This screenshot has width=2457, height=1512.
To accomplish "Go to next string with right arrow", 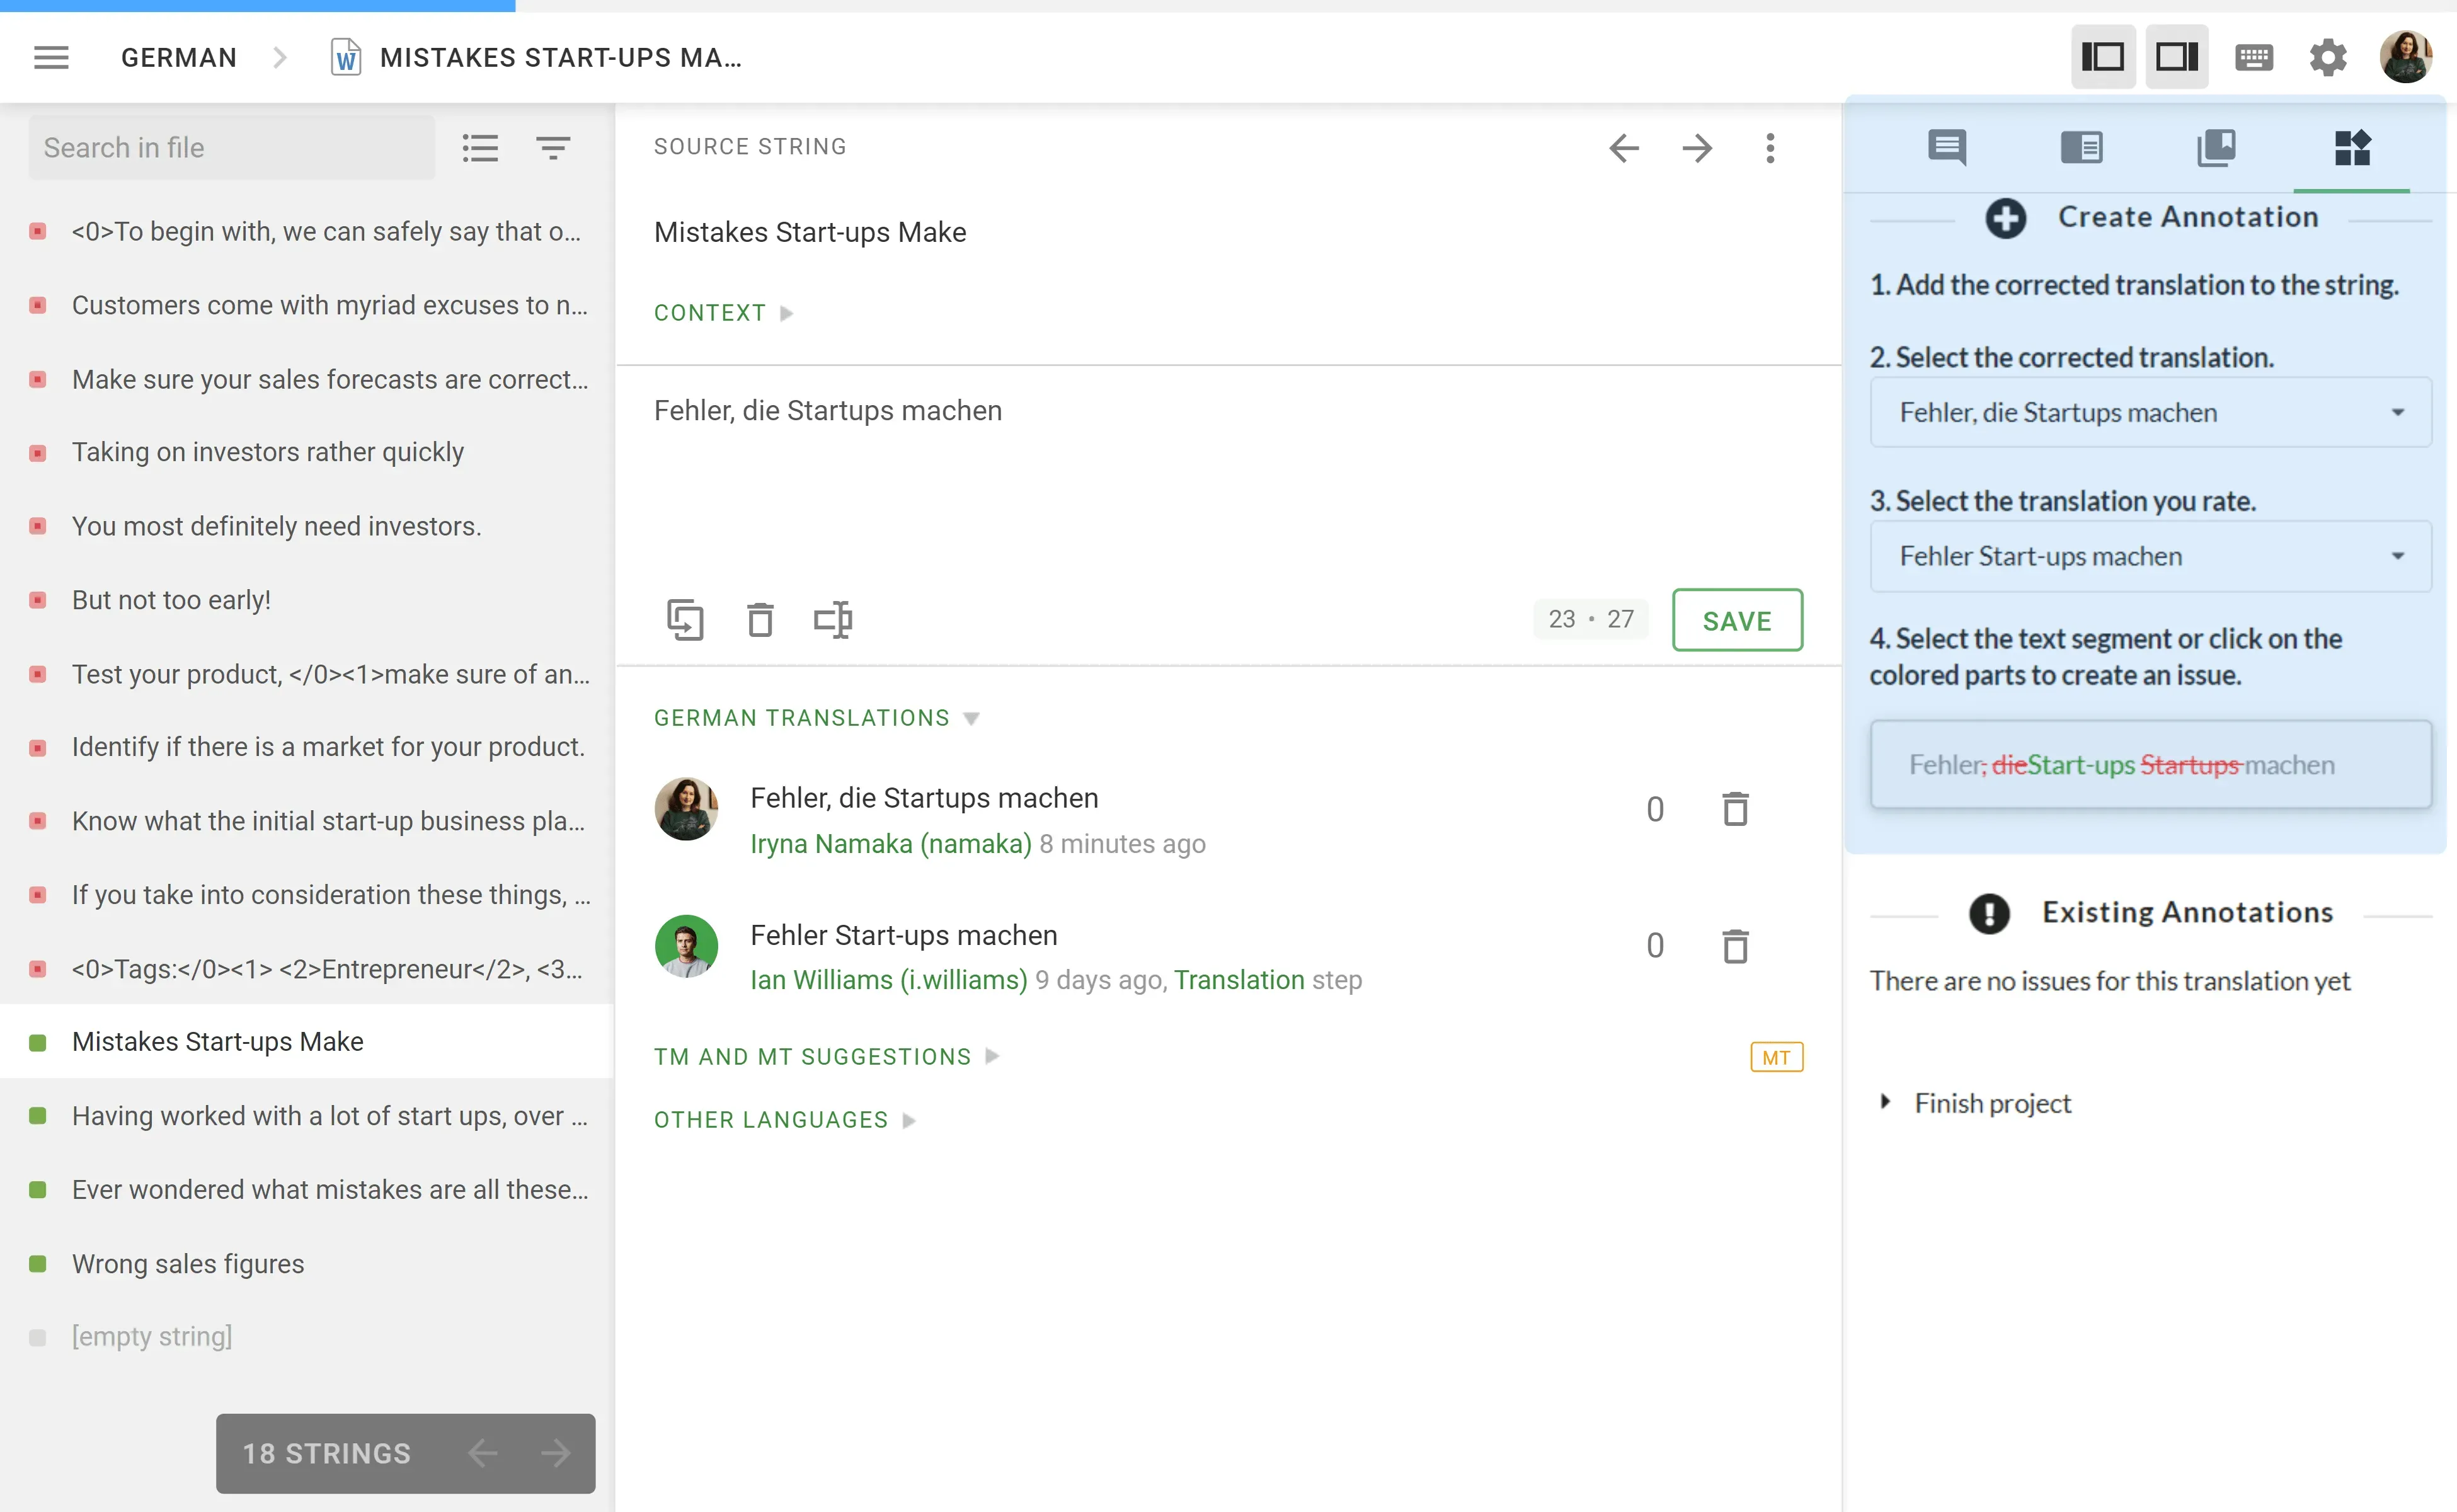I will 1697,148.
